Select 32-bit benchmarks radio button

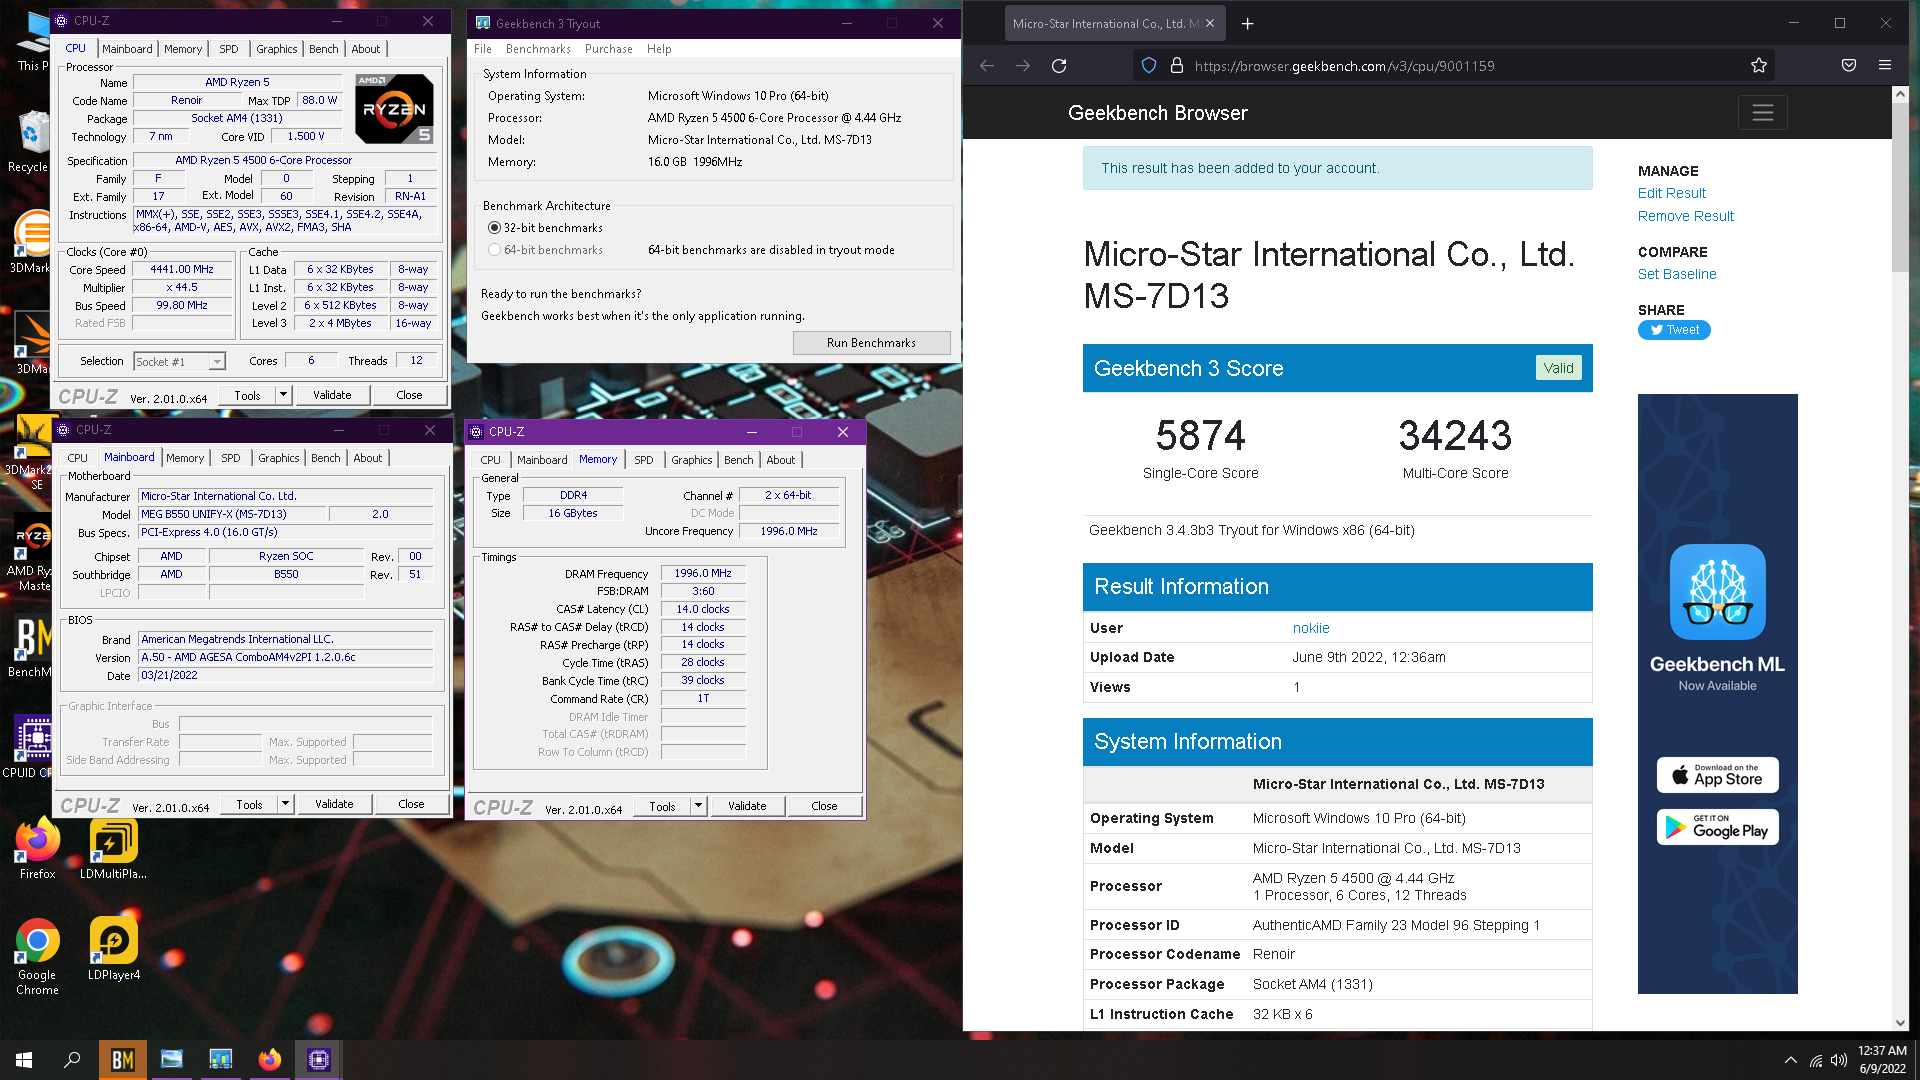(494, 228)
